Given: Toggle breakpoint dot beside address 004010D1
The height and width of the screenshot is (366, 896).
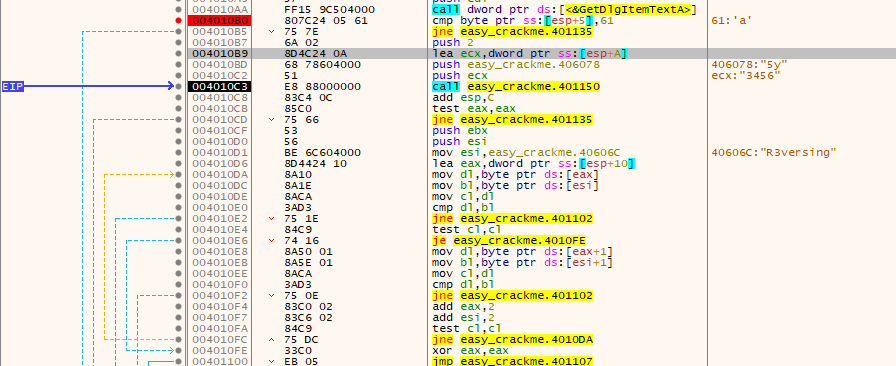Looking at the screenshot, I should 179,152.
